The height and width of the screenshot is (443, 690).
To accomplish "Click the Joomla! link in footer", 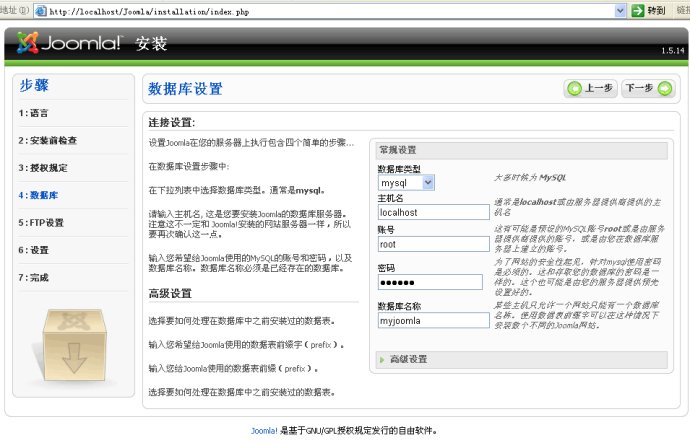I will coord(264,431).
